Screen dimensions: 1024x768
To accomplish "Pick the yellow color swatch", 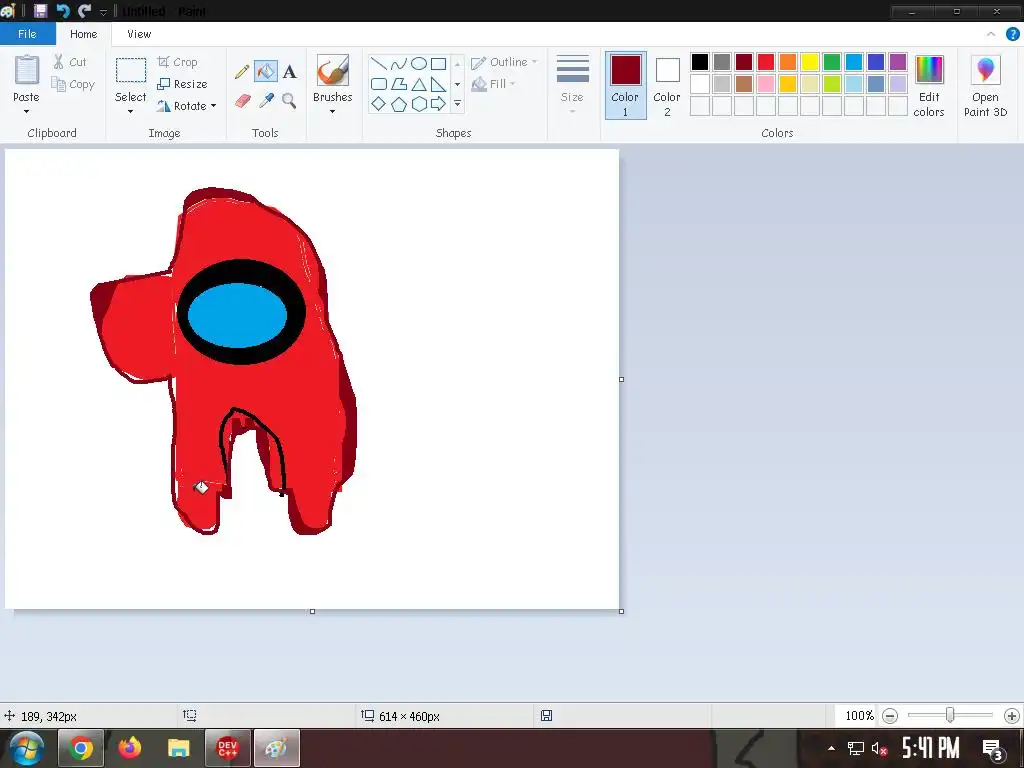I will point(810,62).
